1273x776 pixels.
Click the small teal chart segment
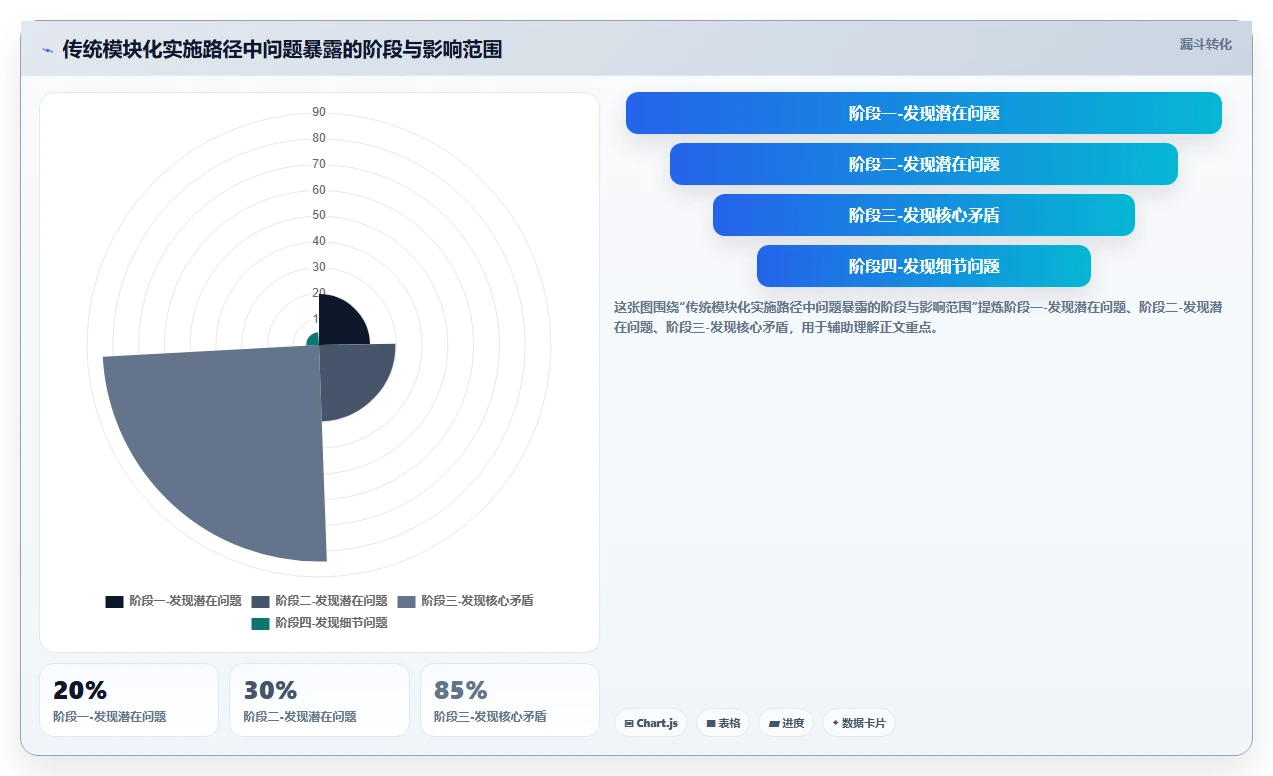pos(313,339)
